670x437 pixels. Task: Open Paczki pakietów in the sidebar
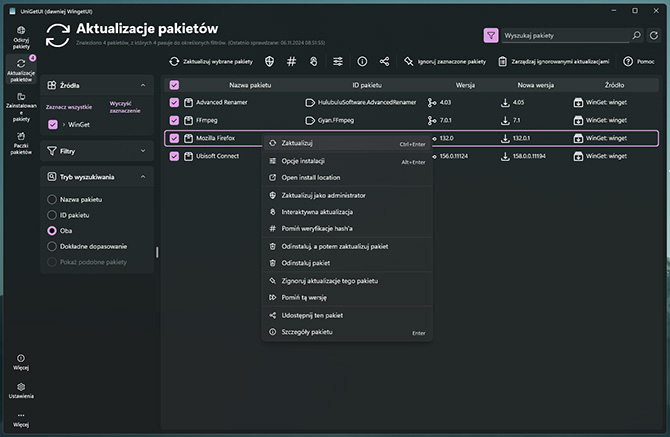coord(21,143)
